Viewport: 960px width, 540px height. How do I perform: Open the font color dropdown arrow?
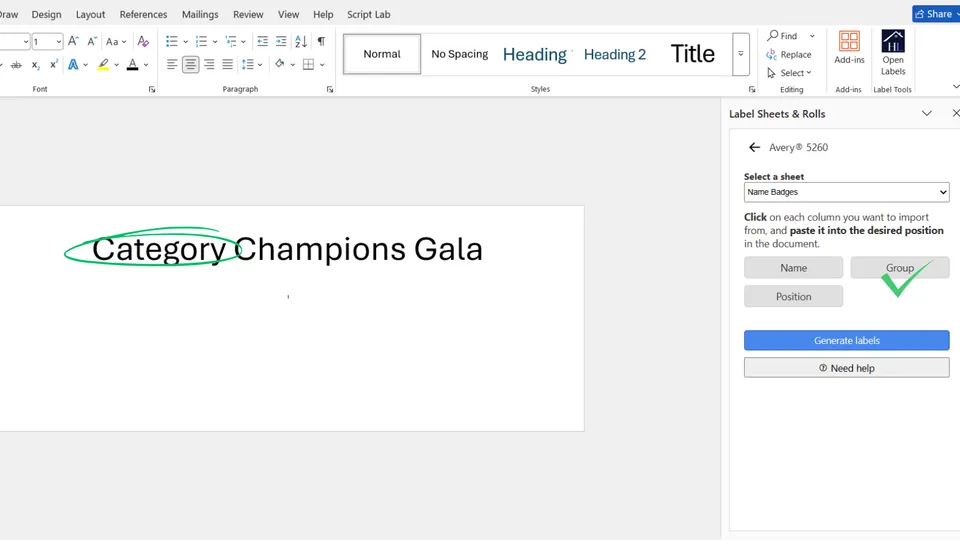tap(146, 64)
